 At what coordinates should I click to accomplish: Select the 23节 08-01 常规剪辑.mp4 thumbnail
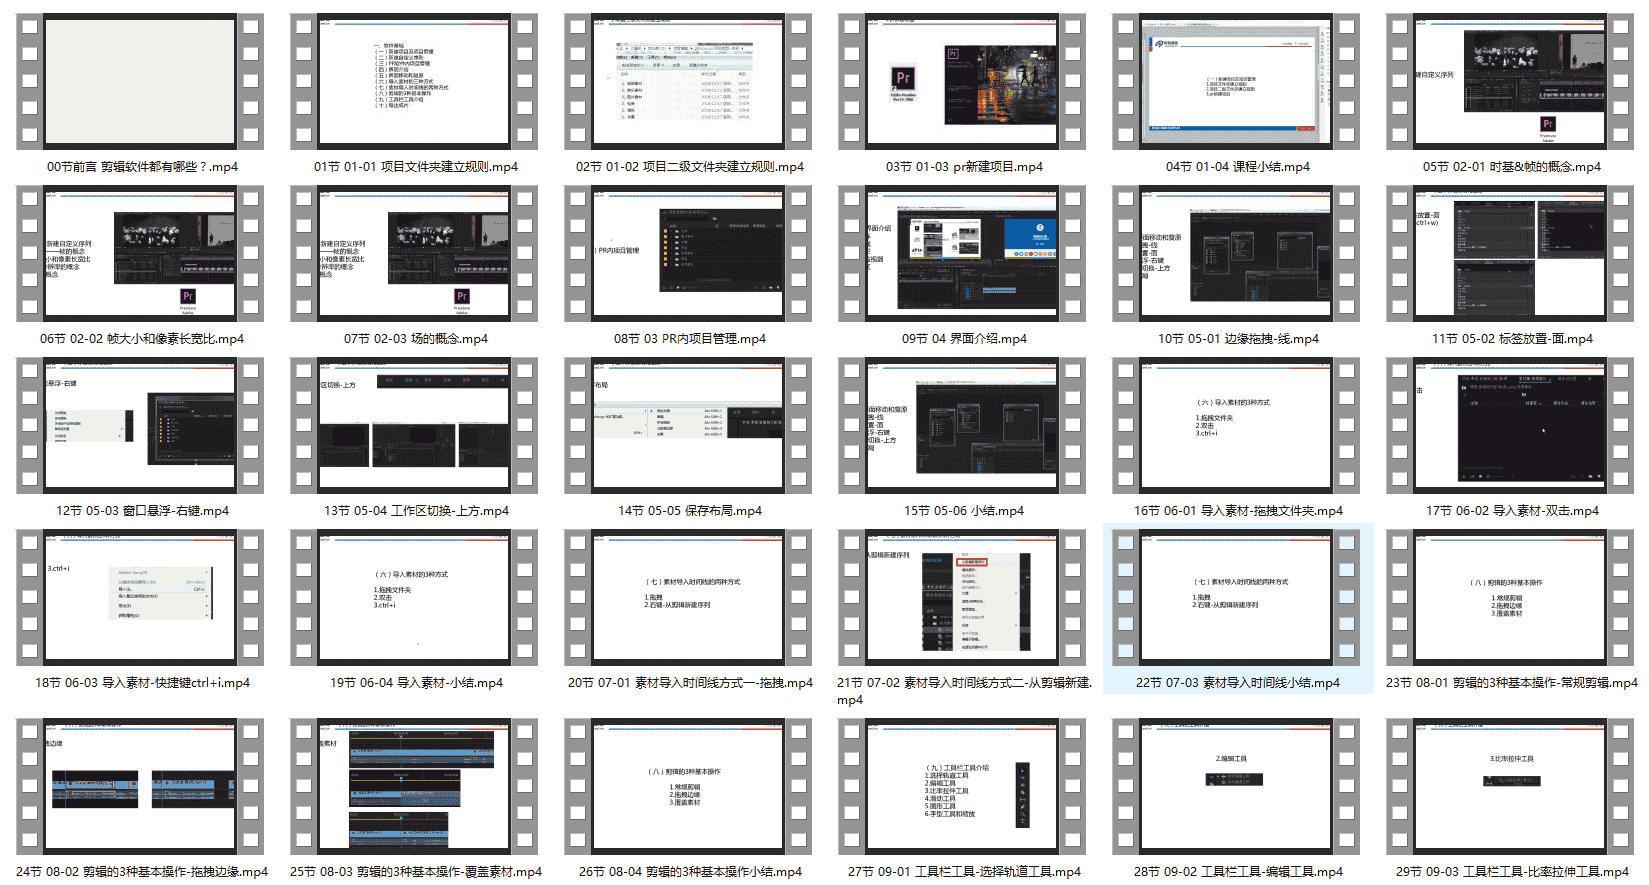tap(1510, 598)
